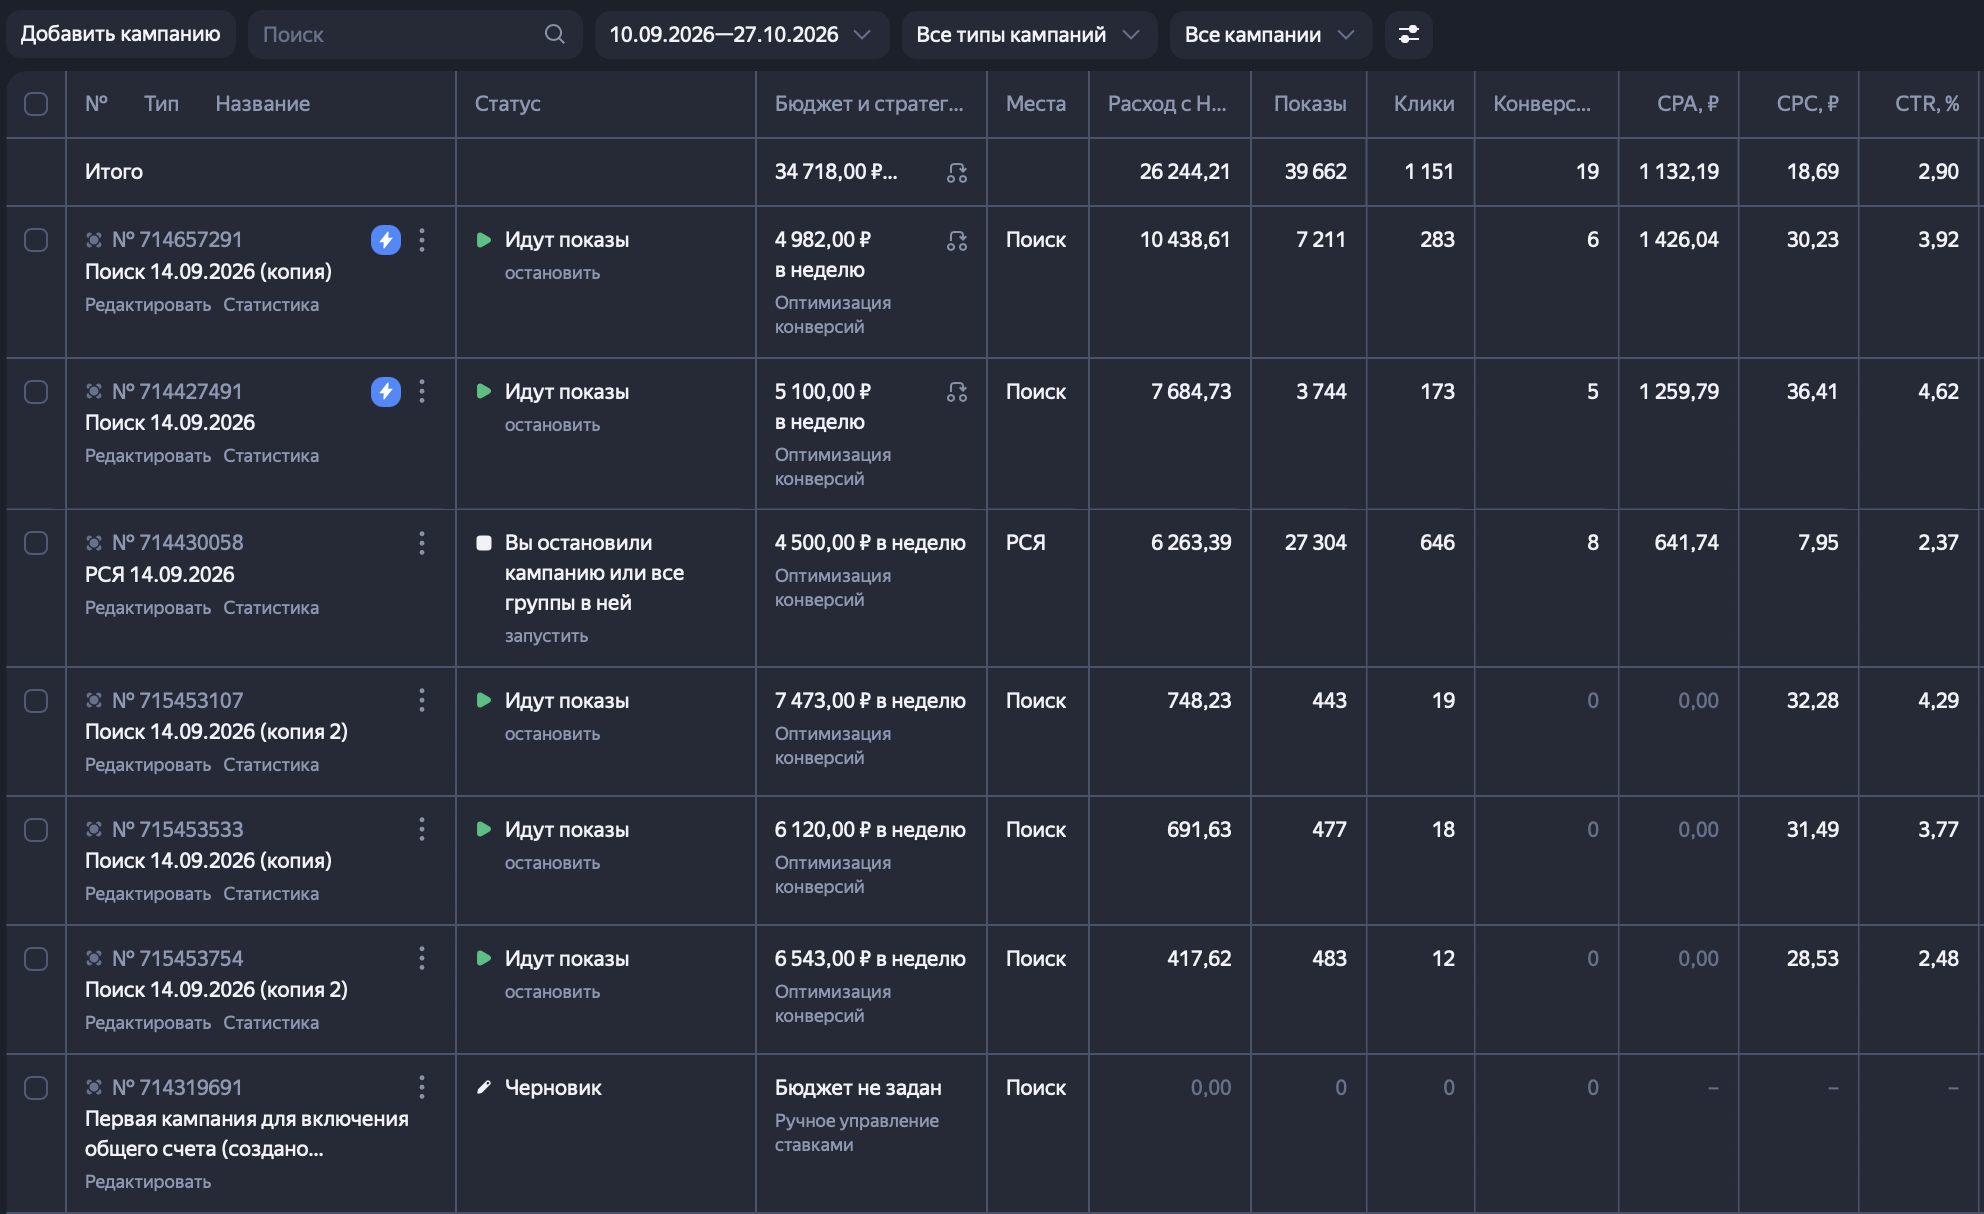
Task: Tick checkbox for draft campaign 714319691
Action: 36,1087
